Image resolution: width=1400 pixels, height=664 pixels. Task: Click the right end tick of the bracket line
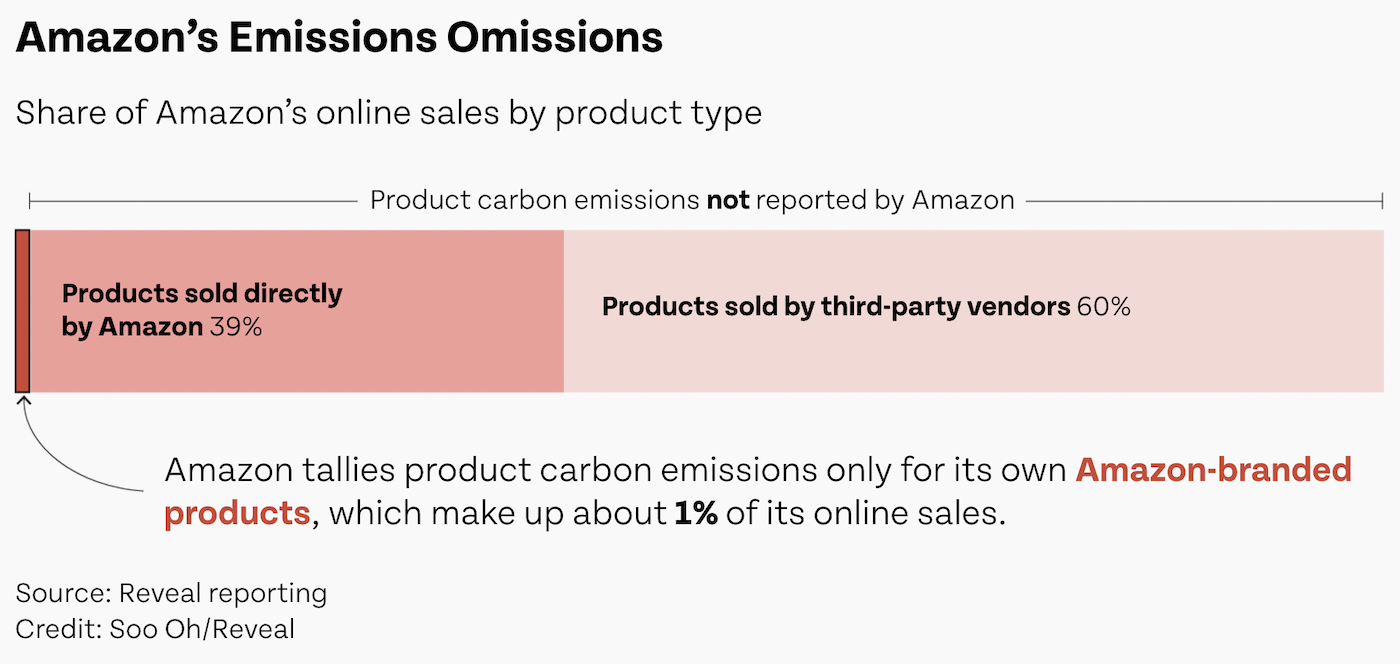(1383, 202)
